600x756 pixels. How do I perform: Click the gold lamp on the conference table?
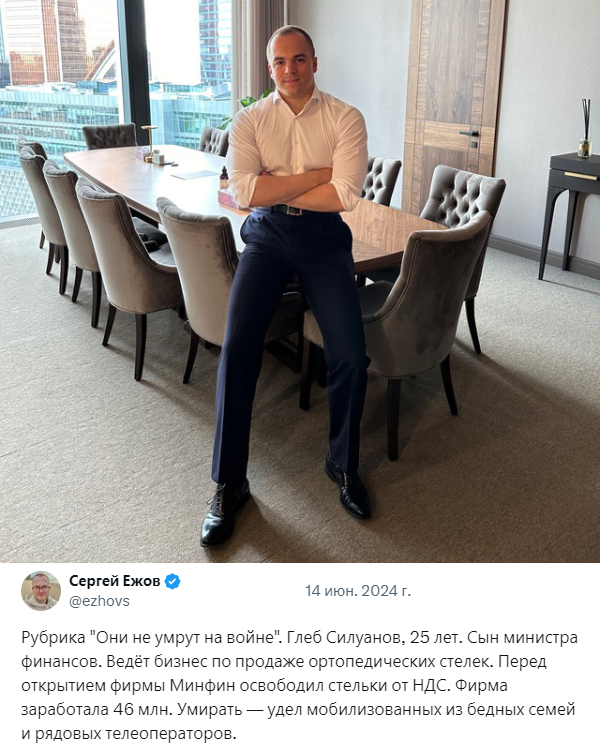point(150,143)
